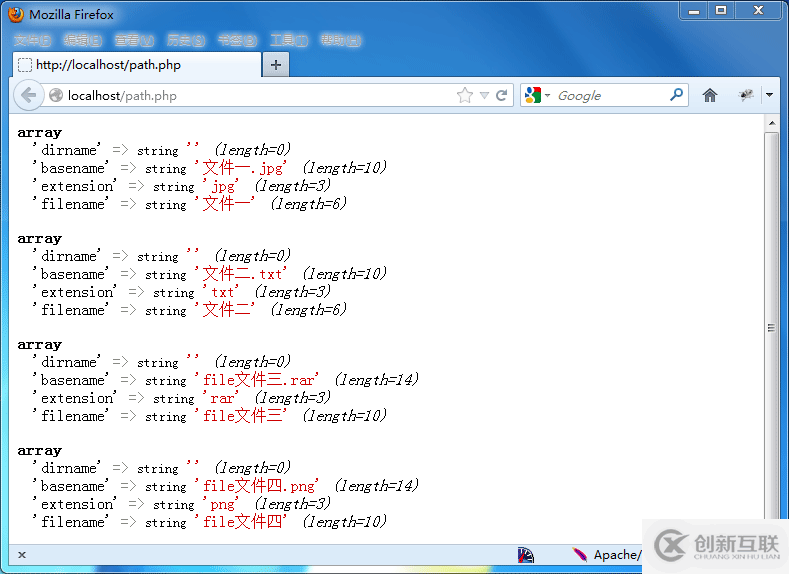Click the Apache feather icon in status bar
The width and height of the screenshot is (789, 574).
click(x=580, y=555)
